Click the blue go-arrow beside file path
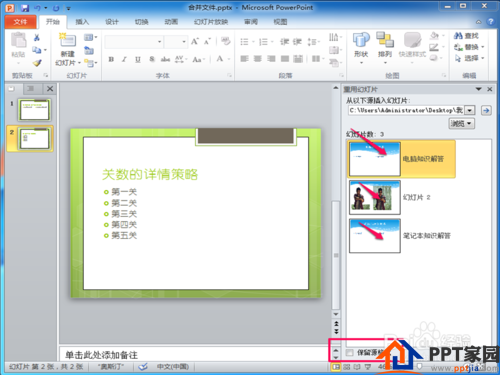The height and width of the screenshot is (375, 500). (x=486, y=110)
